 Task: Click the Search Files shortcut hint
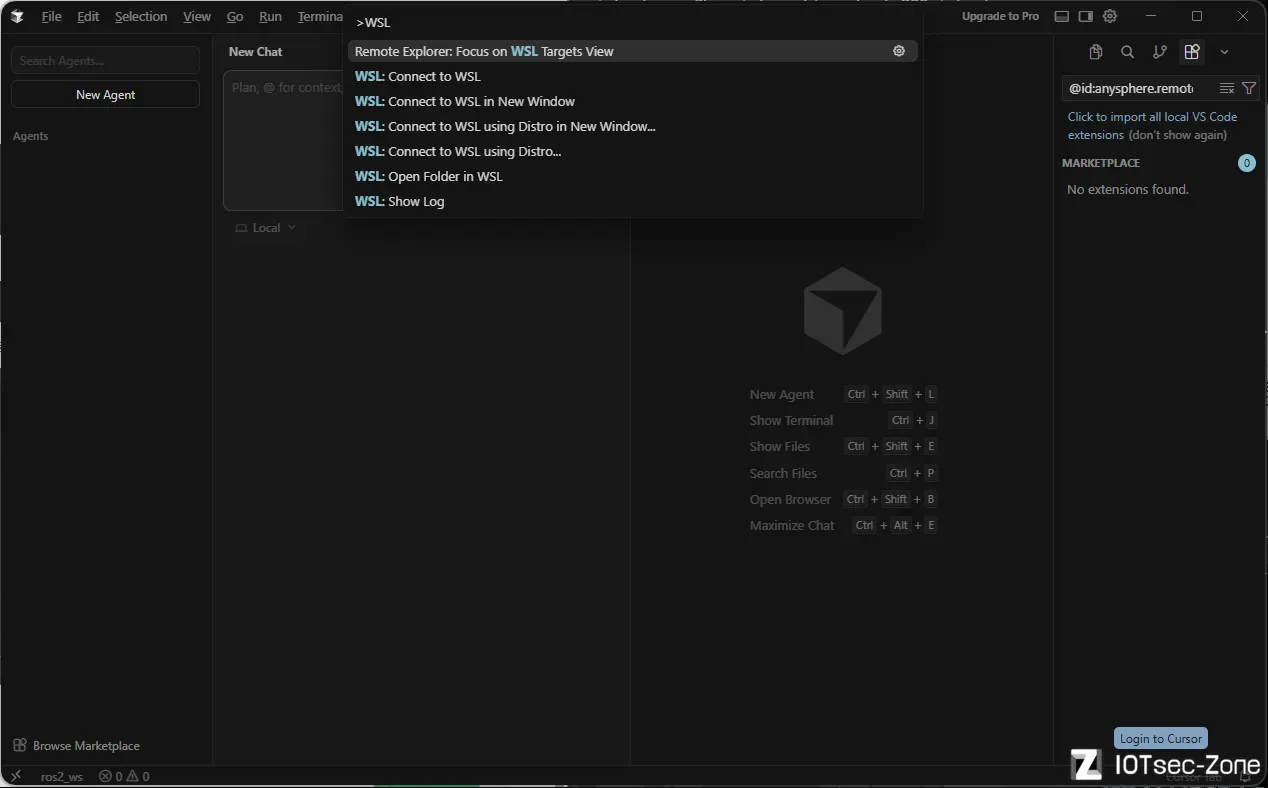(843, 473)
